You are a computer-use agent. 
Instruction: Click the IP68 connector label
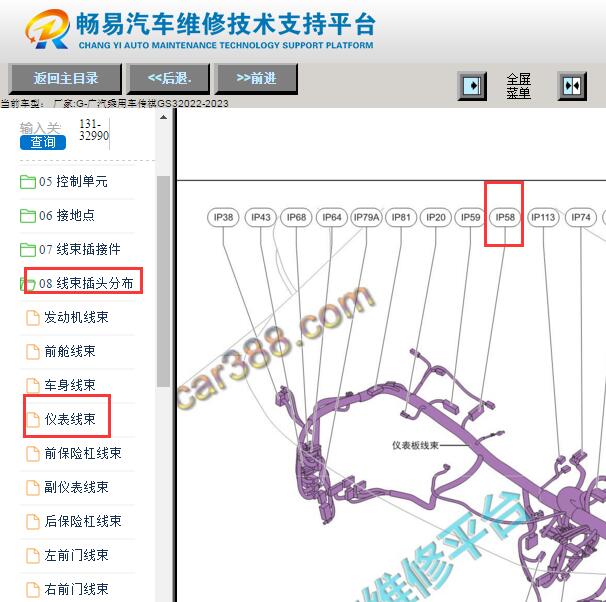296,217
